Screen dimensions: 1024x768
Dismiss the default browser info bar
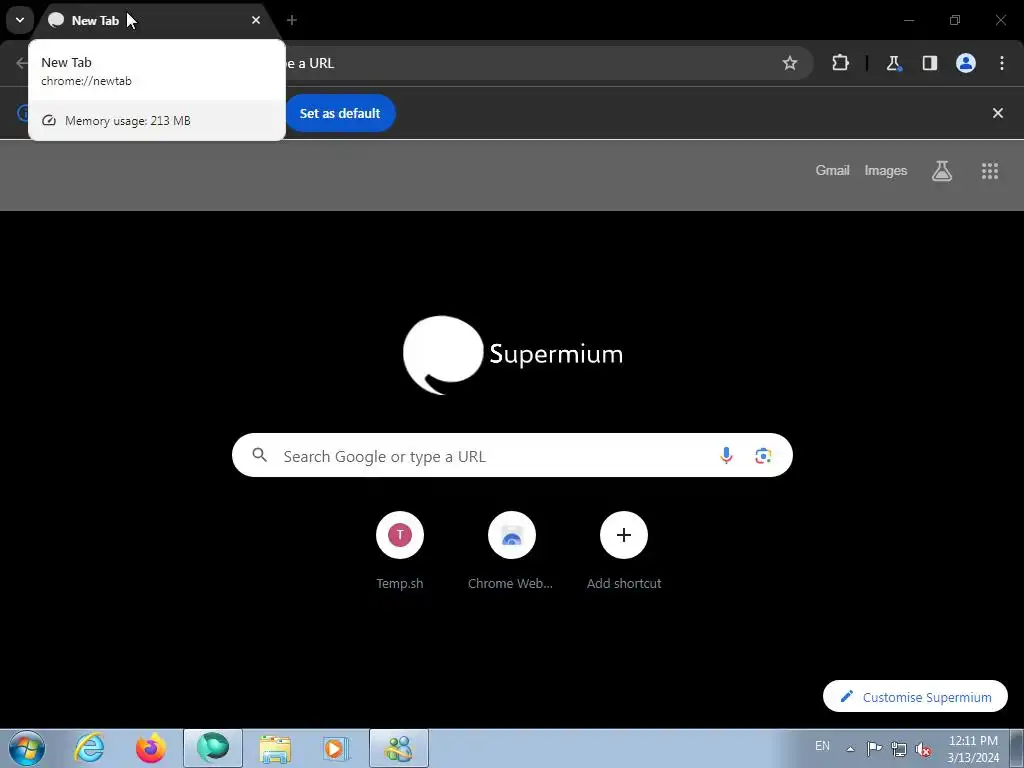pyautogui.click(x=997, y=113)
